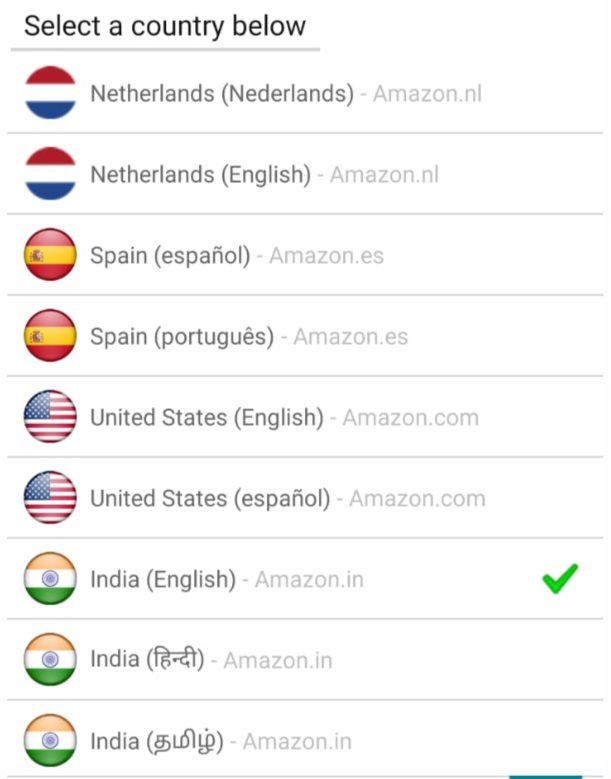This screenshot has width=611, height=779.
Task: Tap the India Hindi flag icon
Action: click(50, 660)
